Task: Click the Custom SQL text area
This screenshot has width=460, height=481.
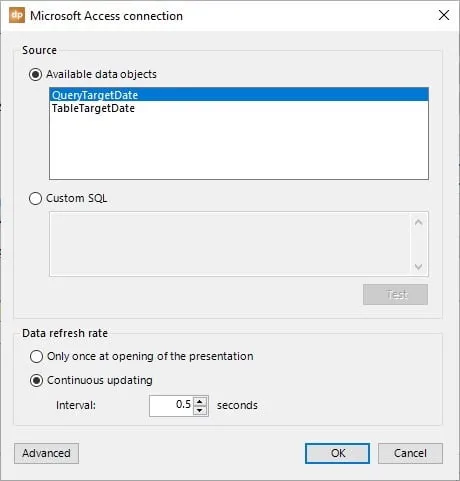Action: [230, 244]
